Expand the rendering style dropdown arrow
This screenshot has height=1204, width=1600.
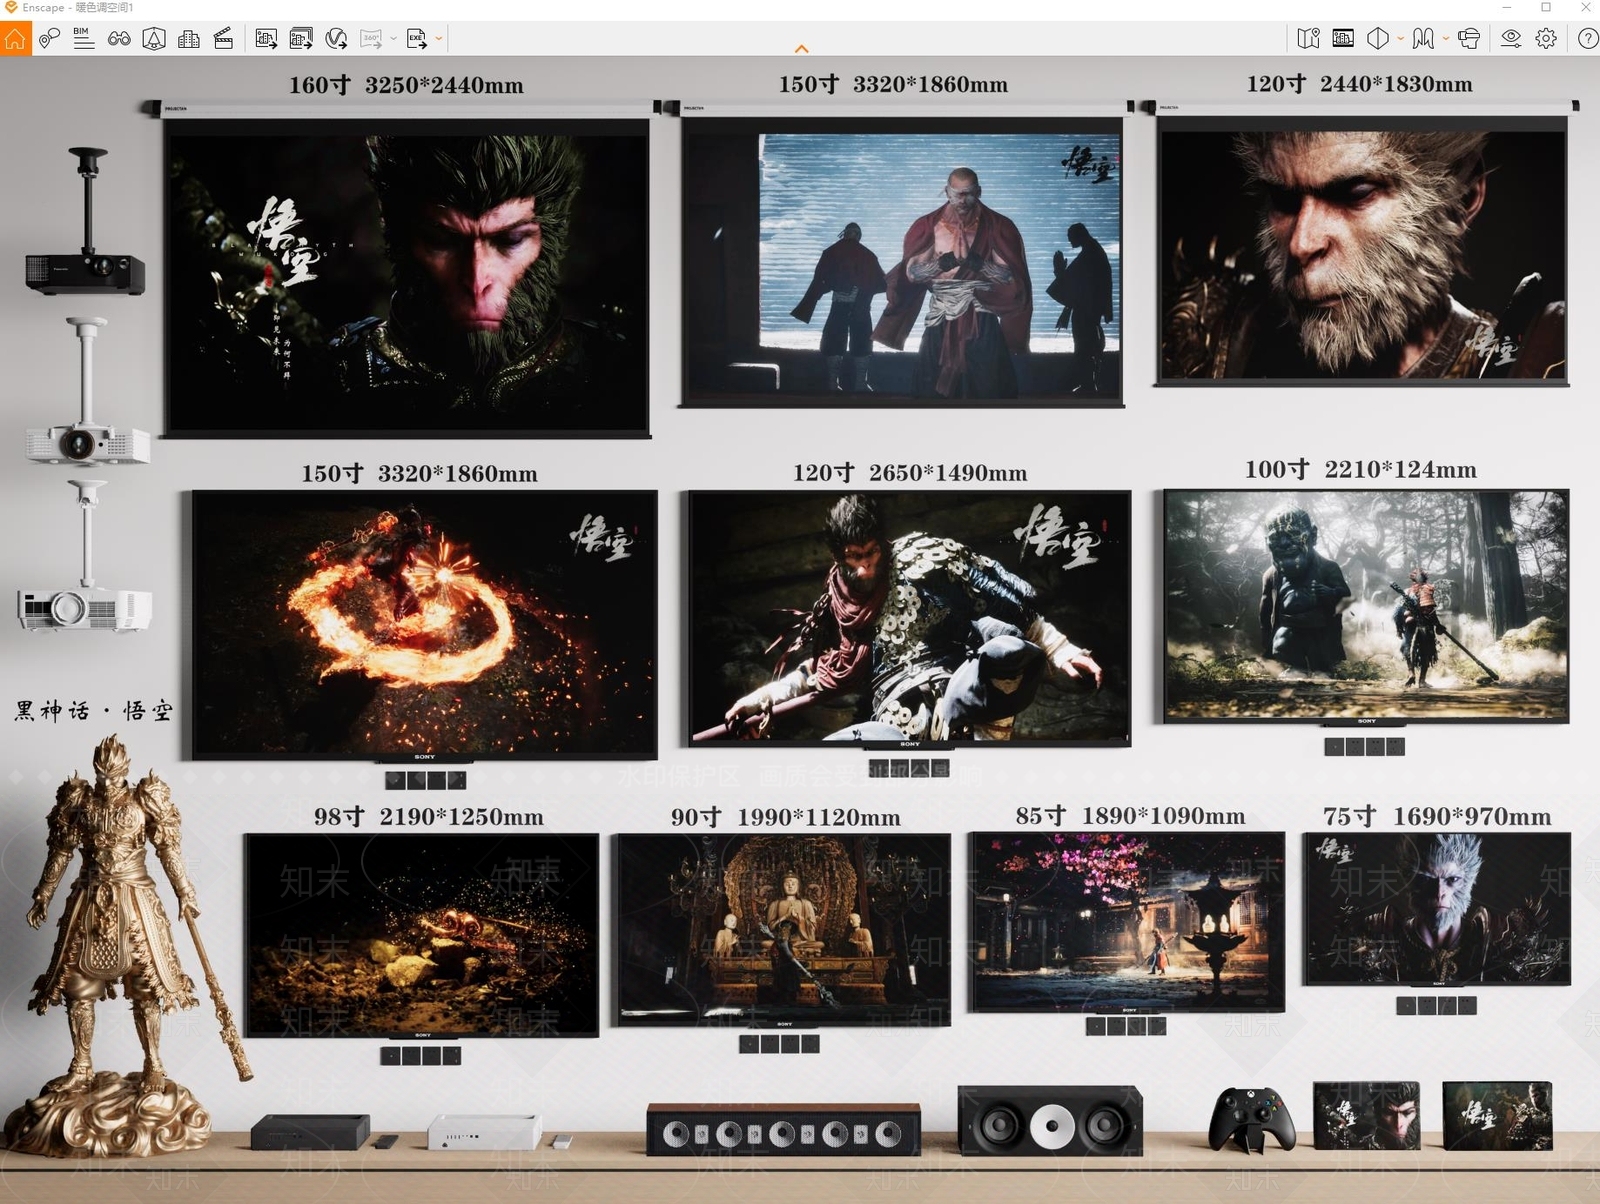[x=1400, y=39]
